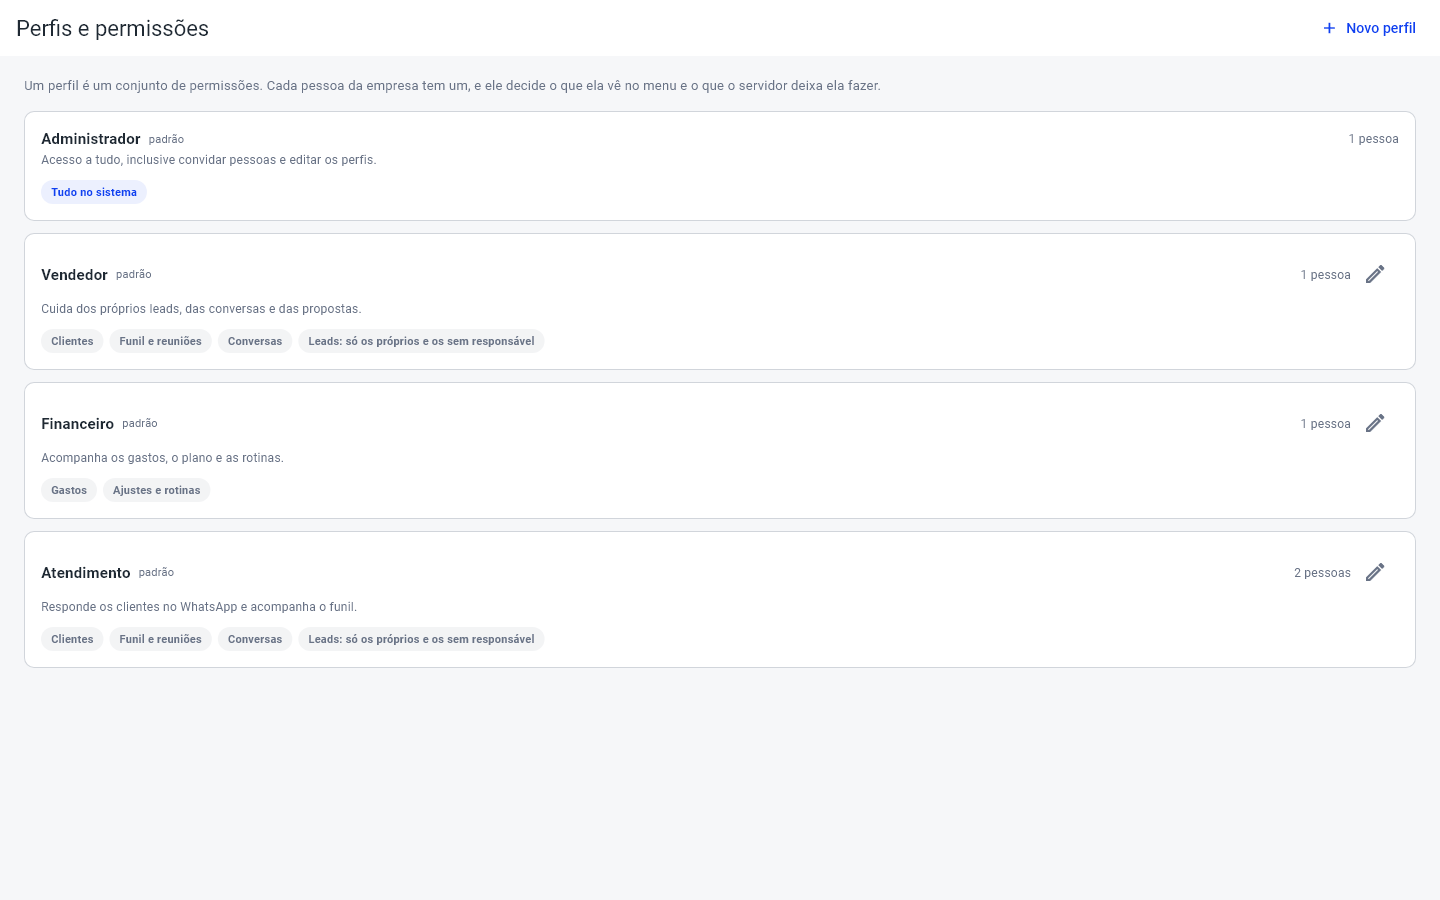Viewport: 1440px width, 900px height.
Task: Click the Gastos chip in Financeiro card
Action: tap(69, 490)
